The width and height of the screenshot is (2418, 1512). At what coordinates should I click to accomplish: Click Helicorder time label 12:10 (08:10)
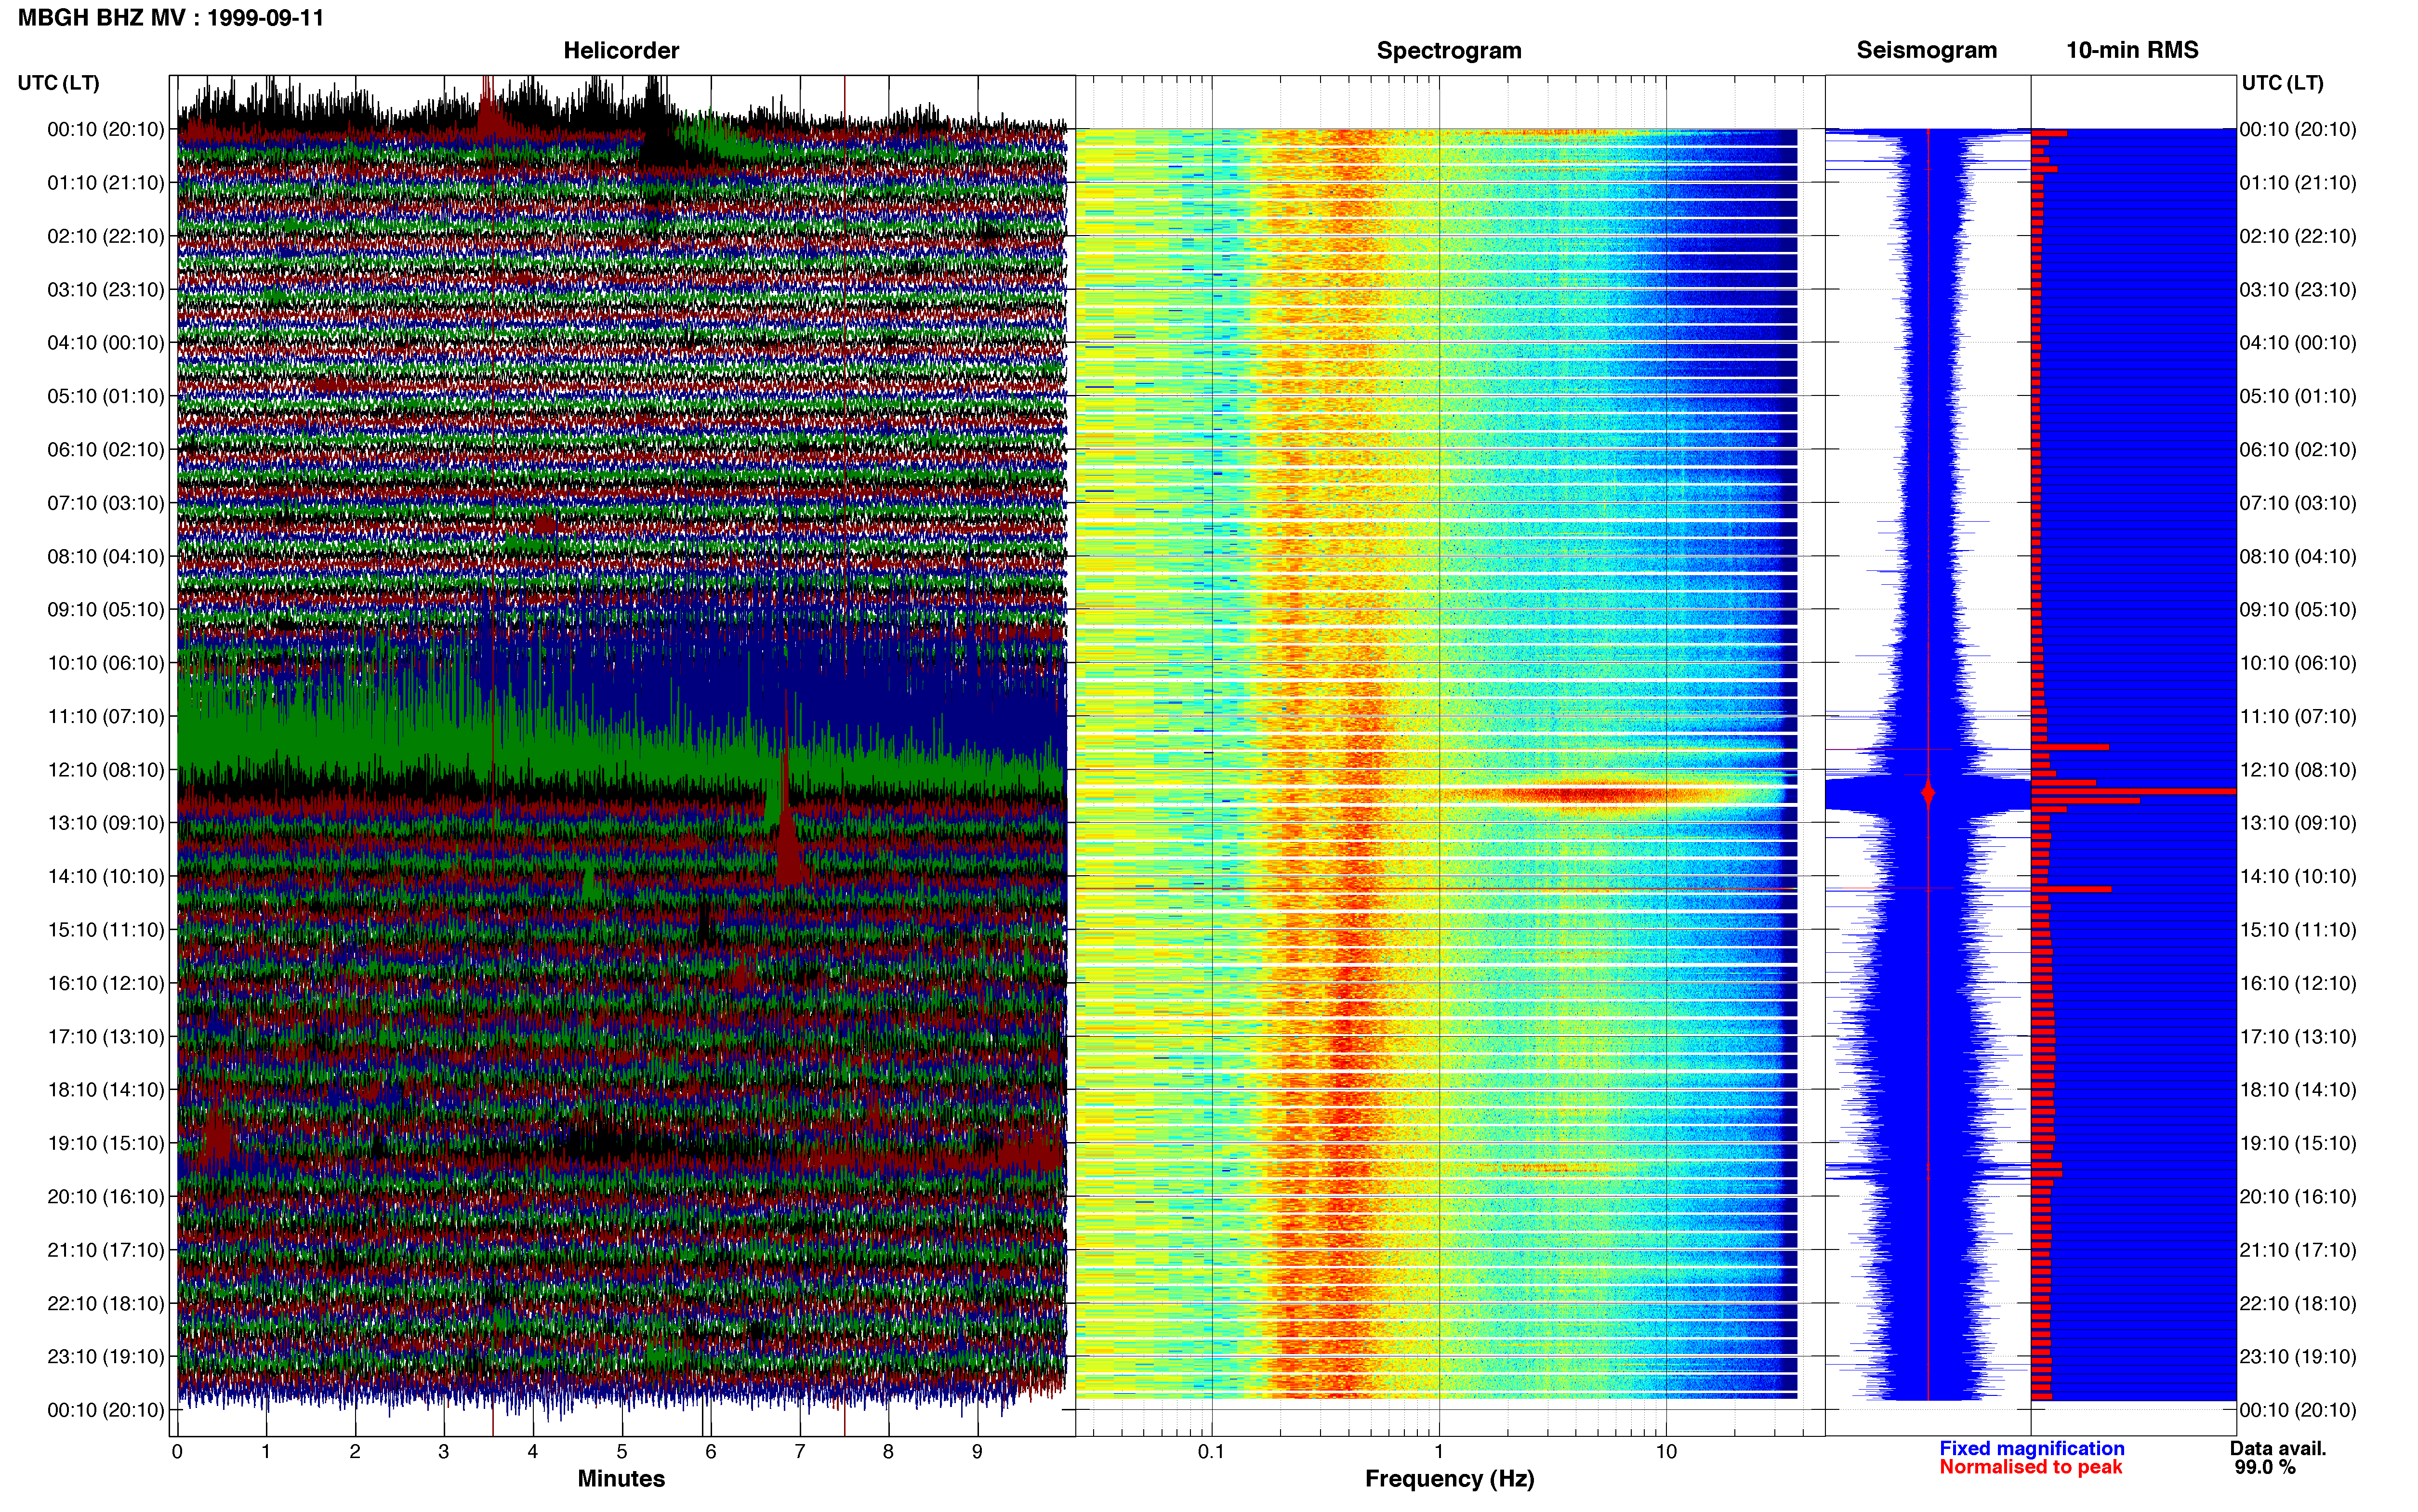106,770
